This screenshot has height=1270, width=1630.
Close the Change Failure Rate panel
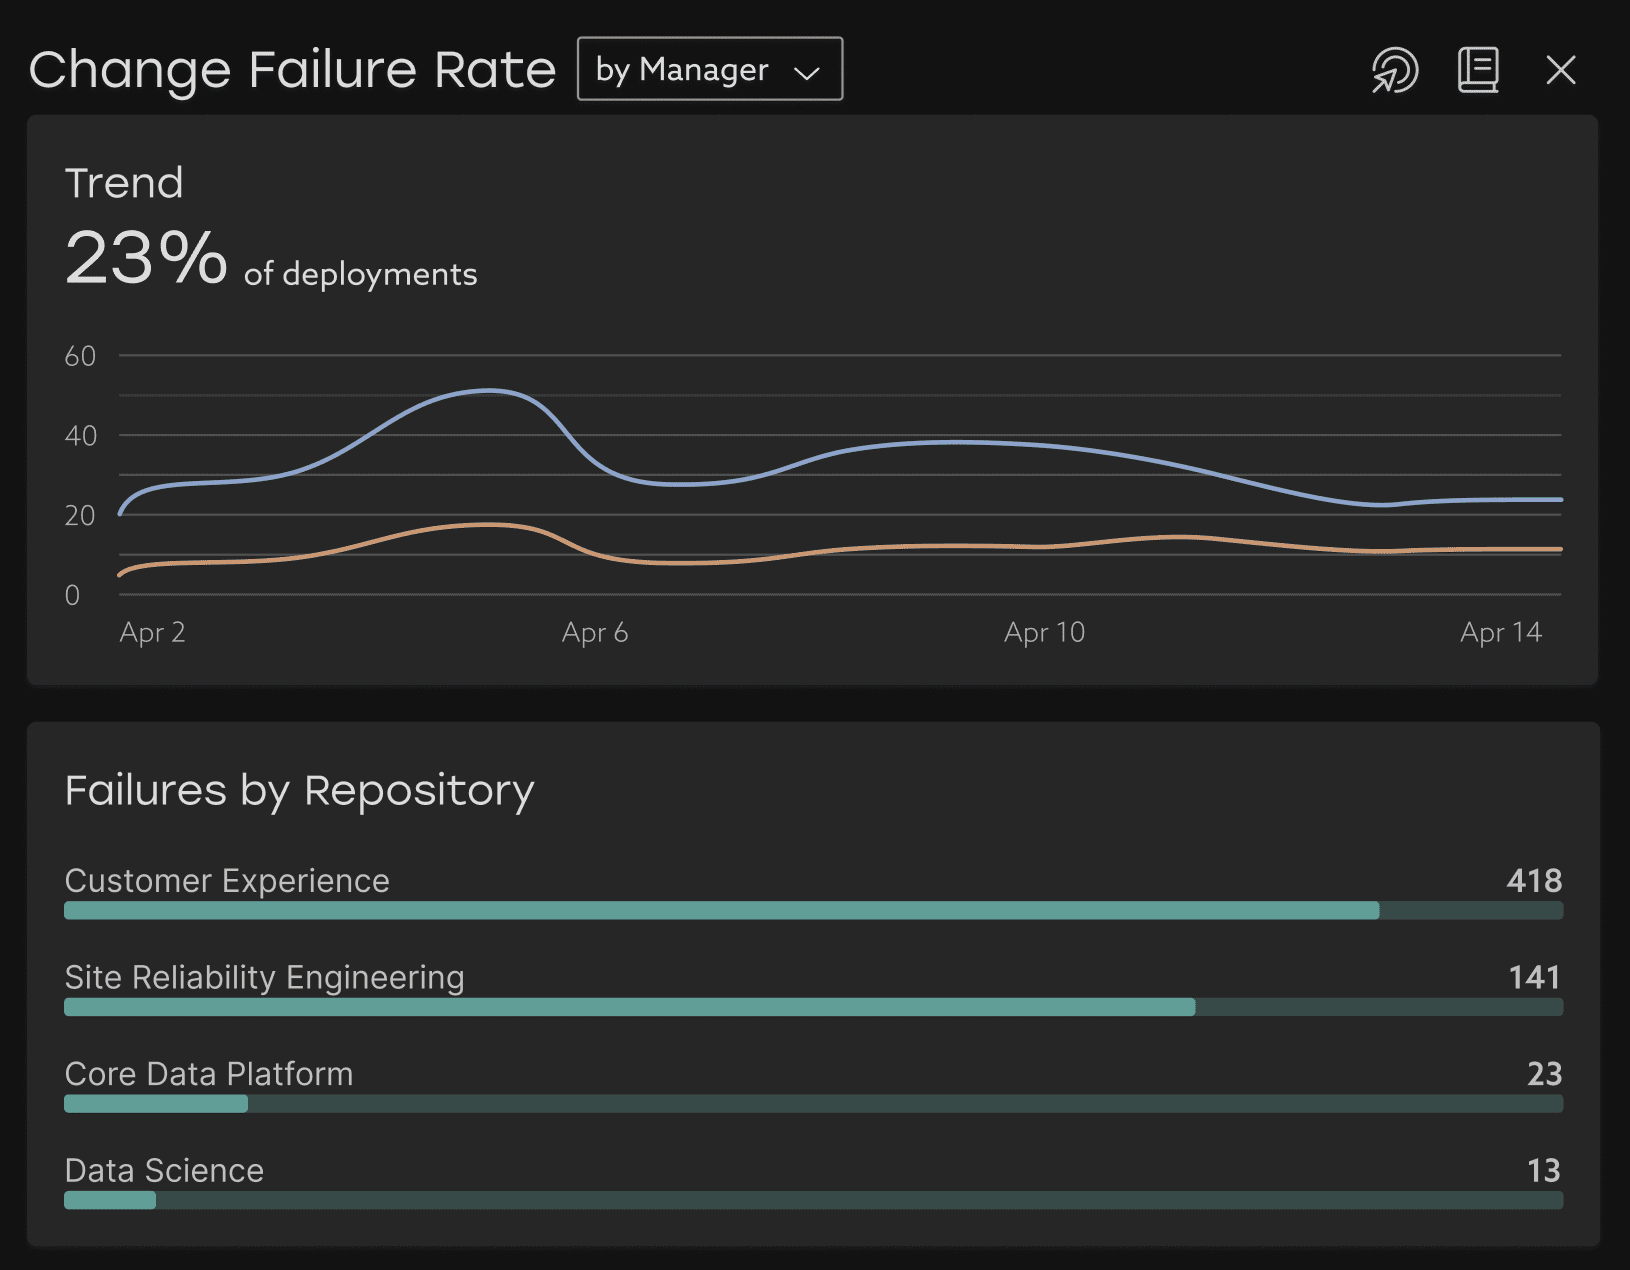[x=1560, y=70]
